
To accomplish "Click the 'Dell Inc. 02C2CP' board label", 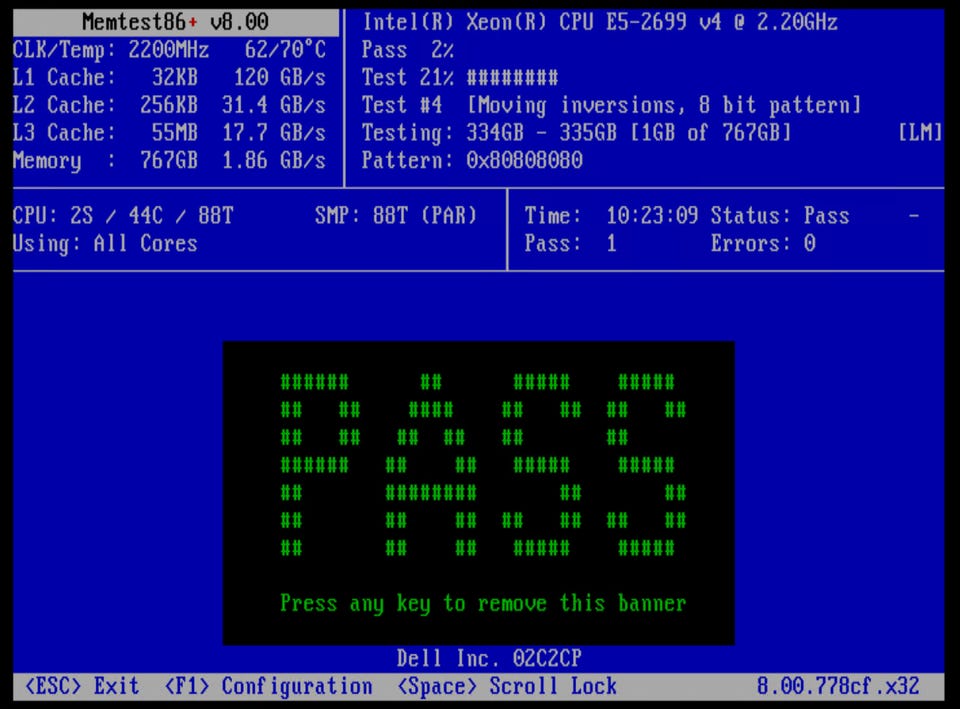I will tap(489, 658).
